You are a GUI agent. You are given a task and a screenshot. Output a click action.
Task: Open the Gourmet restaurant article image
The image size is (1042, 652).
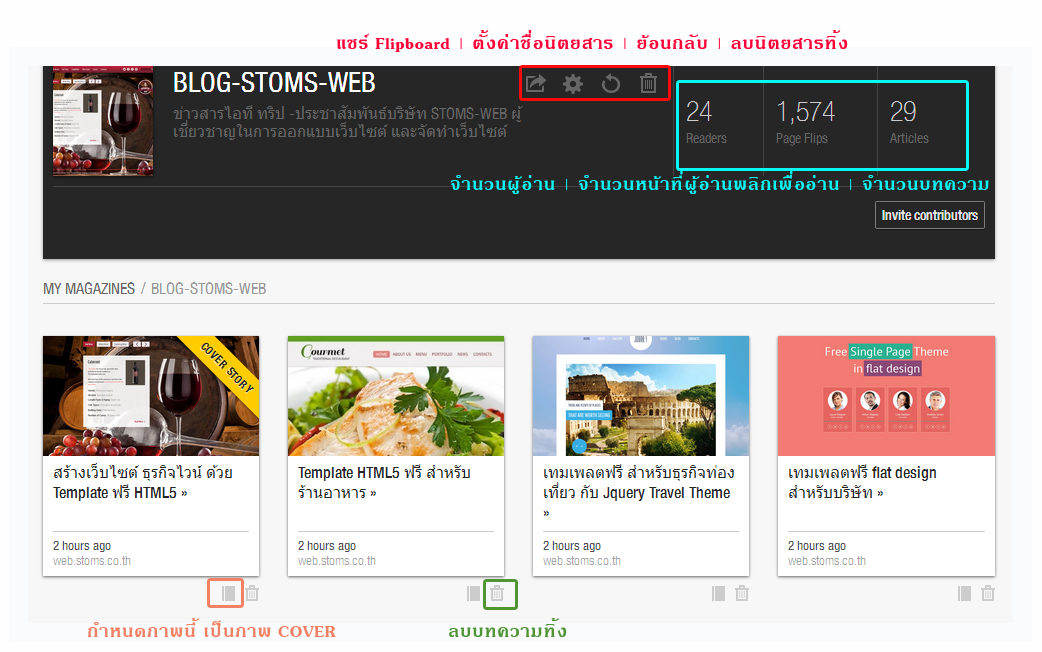pos(396,396)
